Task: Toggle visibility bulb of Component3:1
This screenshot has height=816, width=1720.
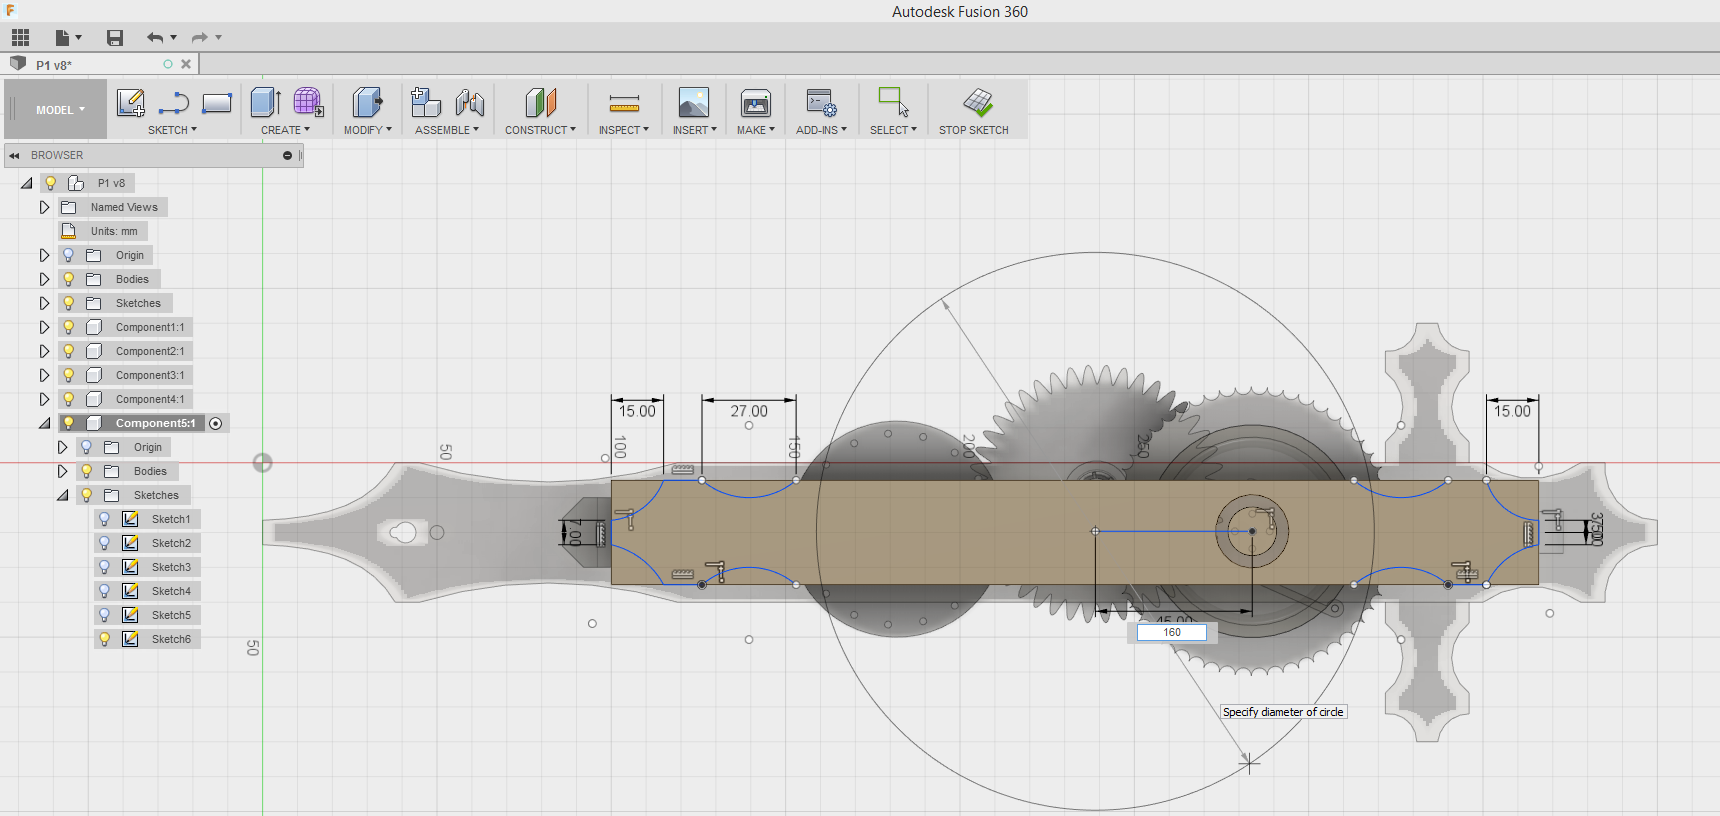Action: pyautogui.click(x=68, y=375)
